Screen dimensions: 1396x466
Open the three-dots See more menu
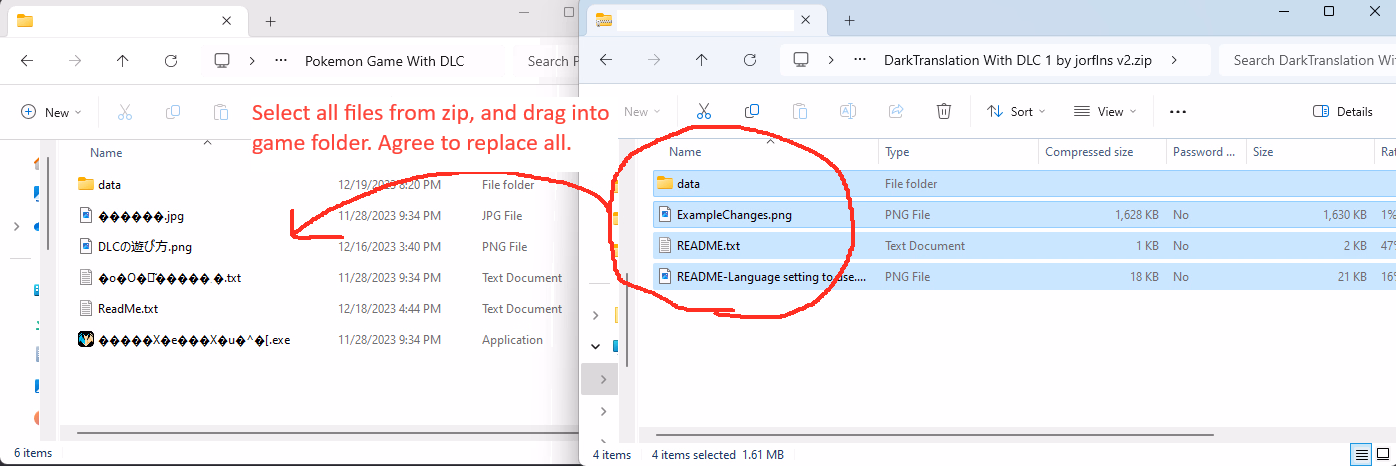1177,112
